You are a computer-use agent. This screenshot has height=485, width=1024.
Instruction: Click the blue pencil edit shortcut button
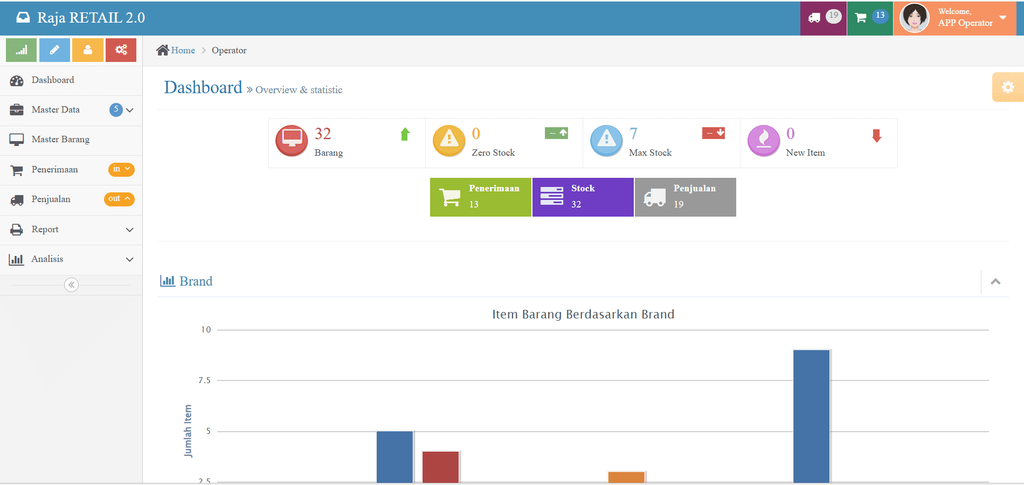coord(54,50)
